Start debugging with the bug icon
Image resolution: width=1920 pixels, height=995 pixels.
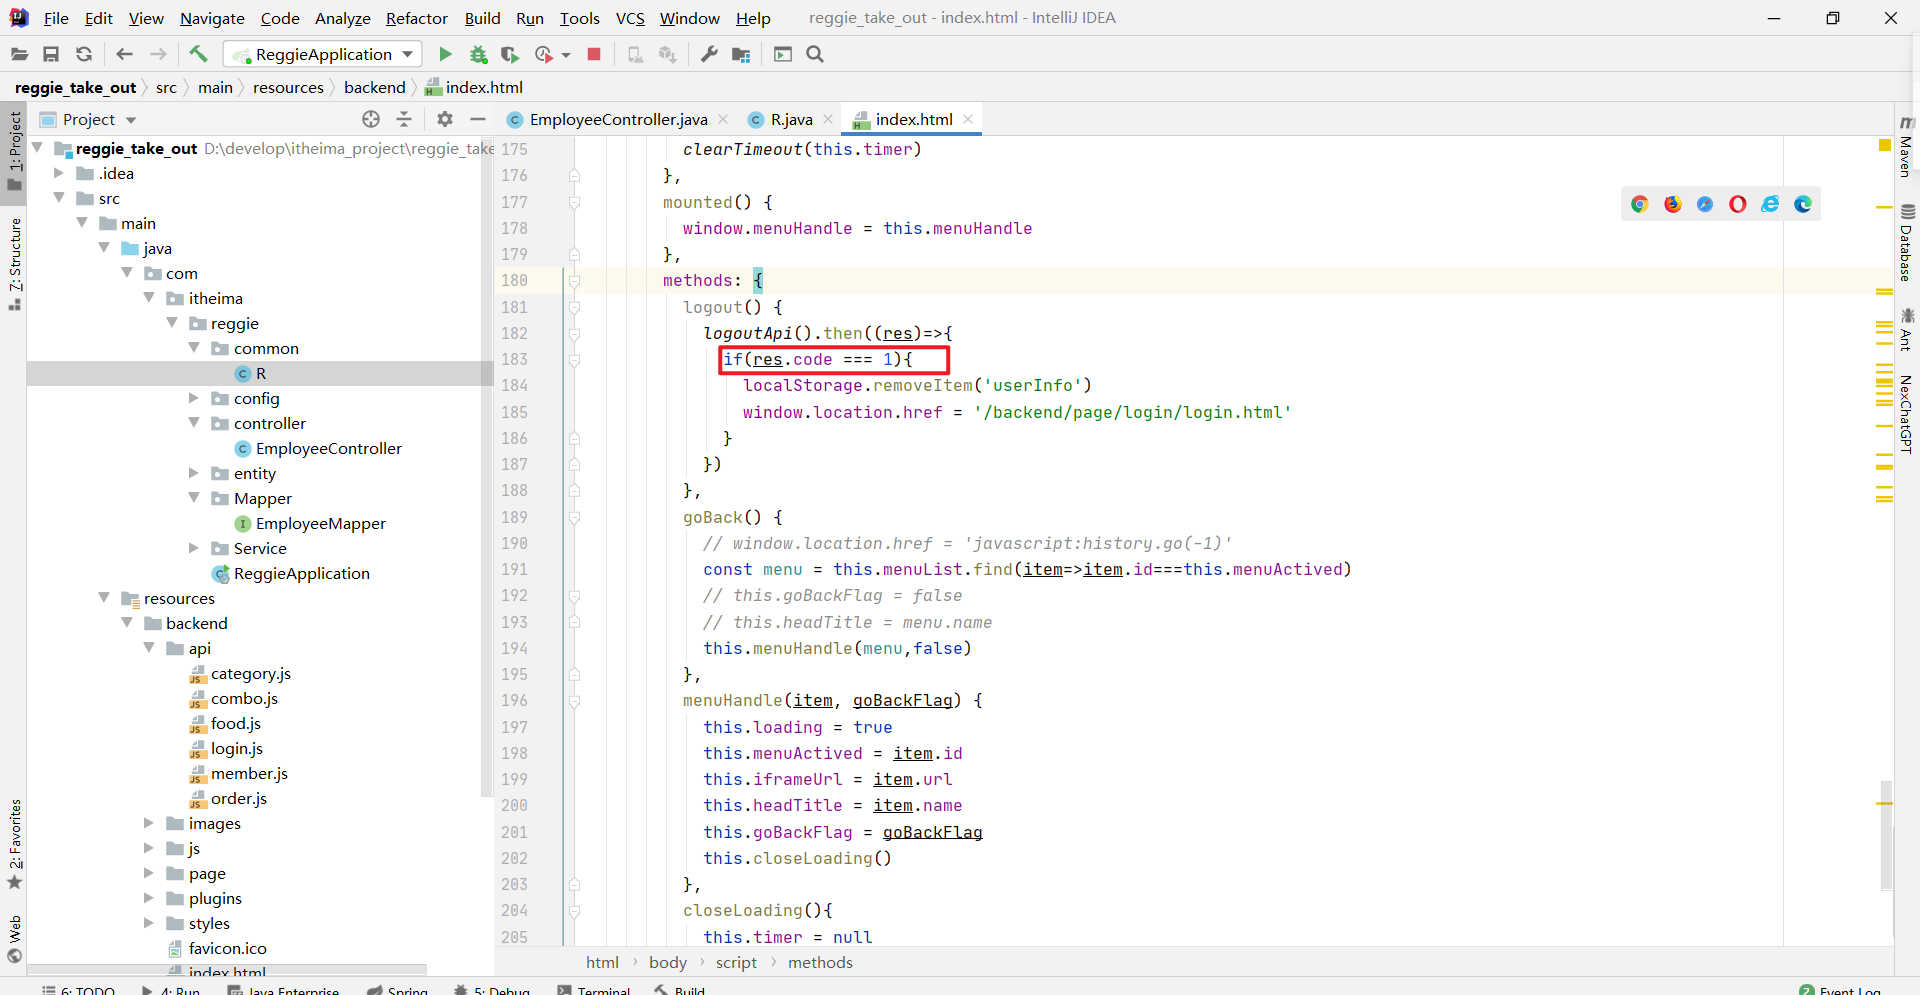click(x=478, y=54)
